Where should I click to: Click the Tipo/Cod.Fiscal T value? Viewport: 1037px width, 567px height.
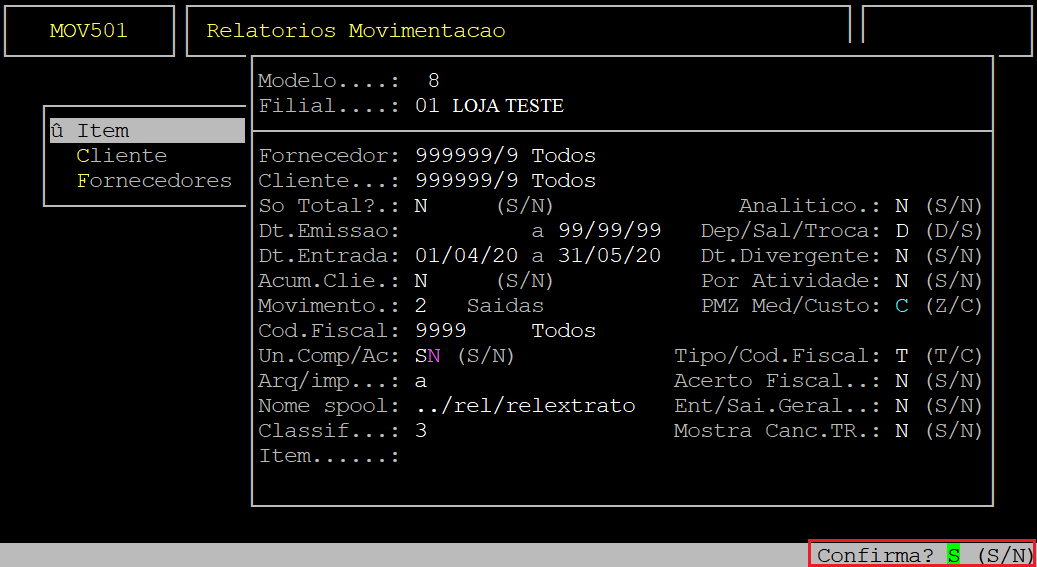click(x=901, y=356)
